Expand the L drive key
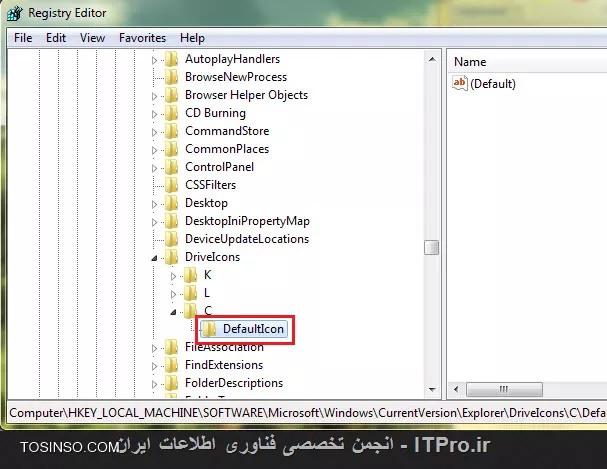 click(x=173, y=294)
